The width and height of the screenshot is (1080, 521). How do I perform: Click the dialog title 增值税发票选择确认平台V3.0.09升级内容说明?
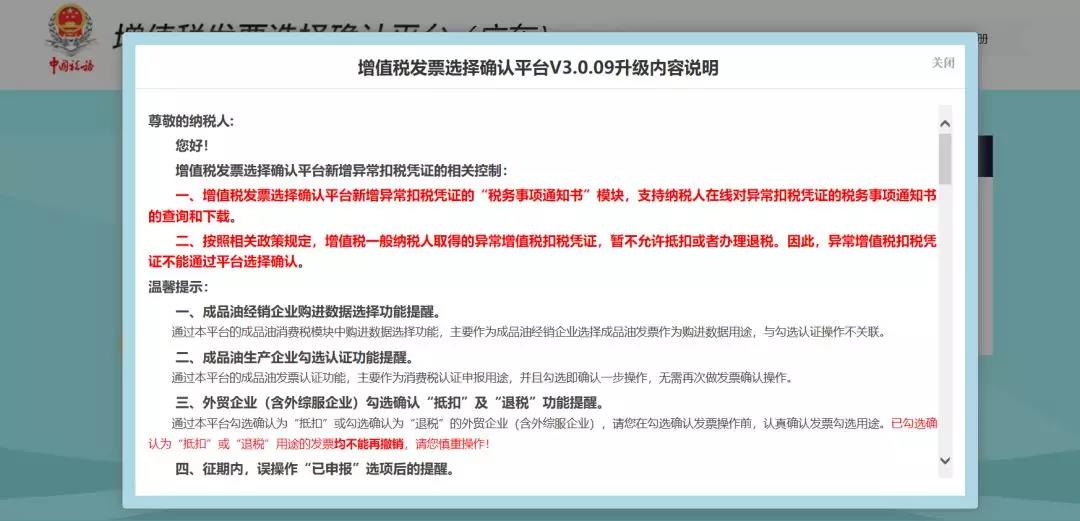(x=538, y=68)
